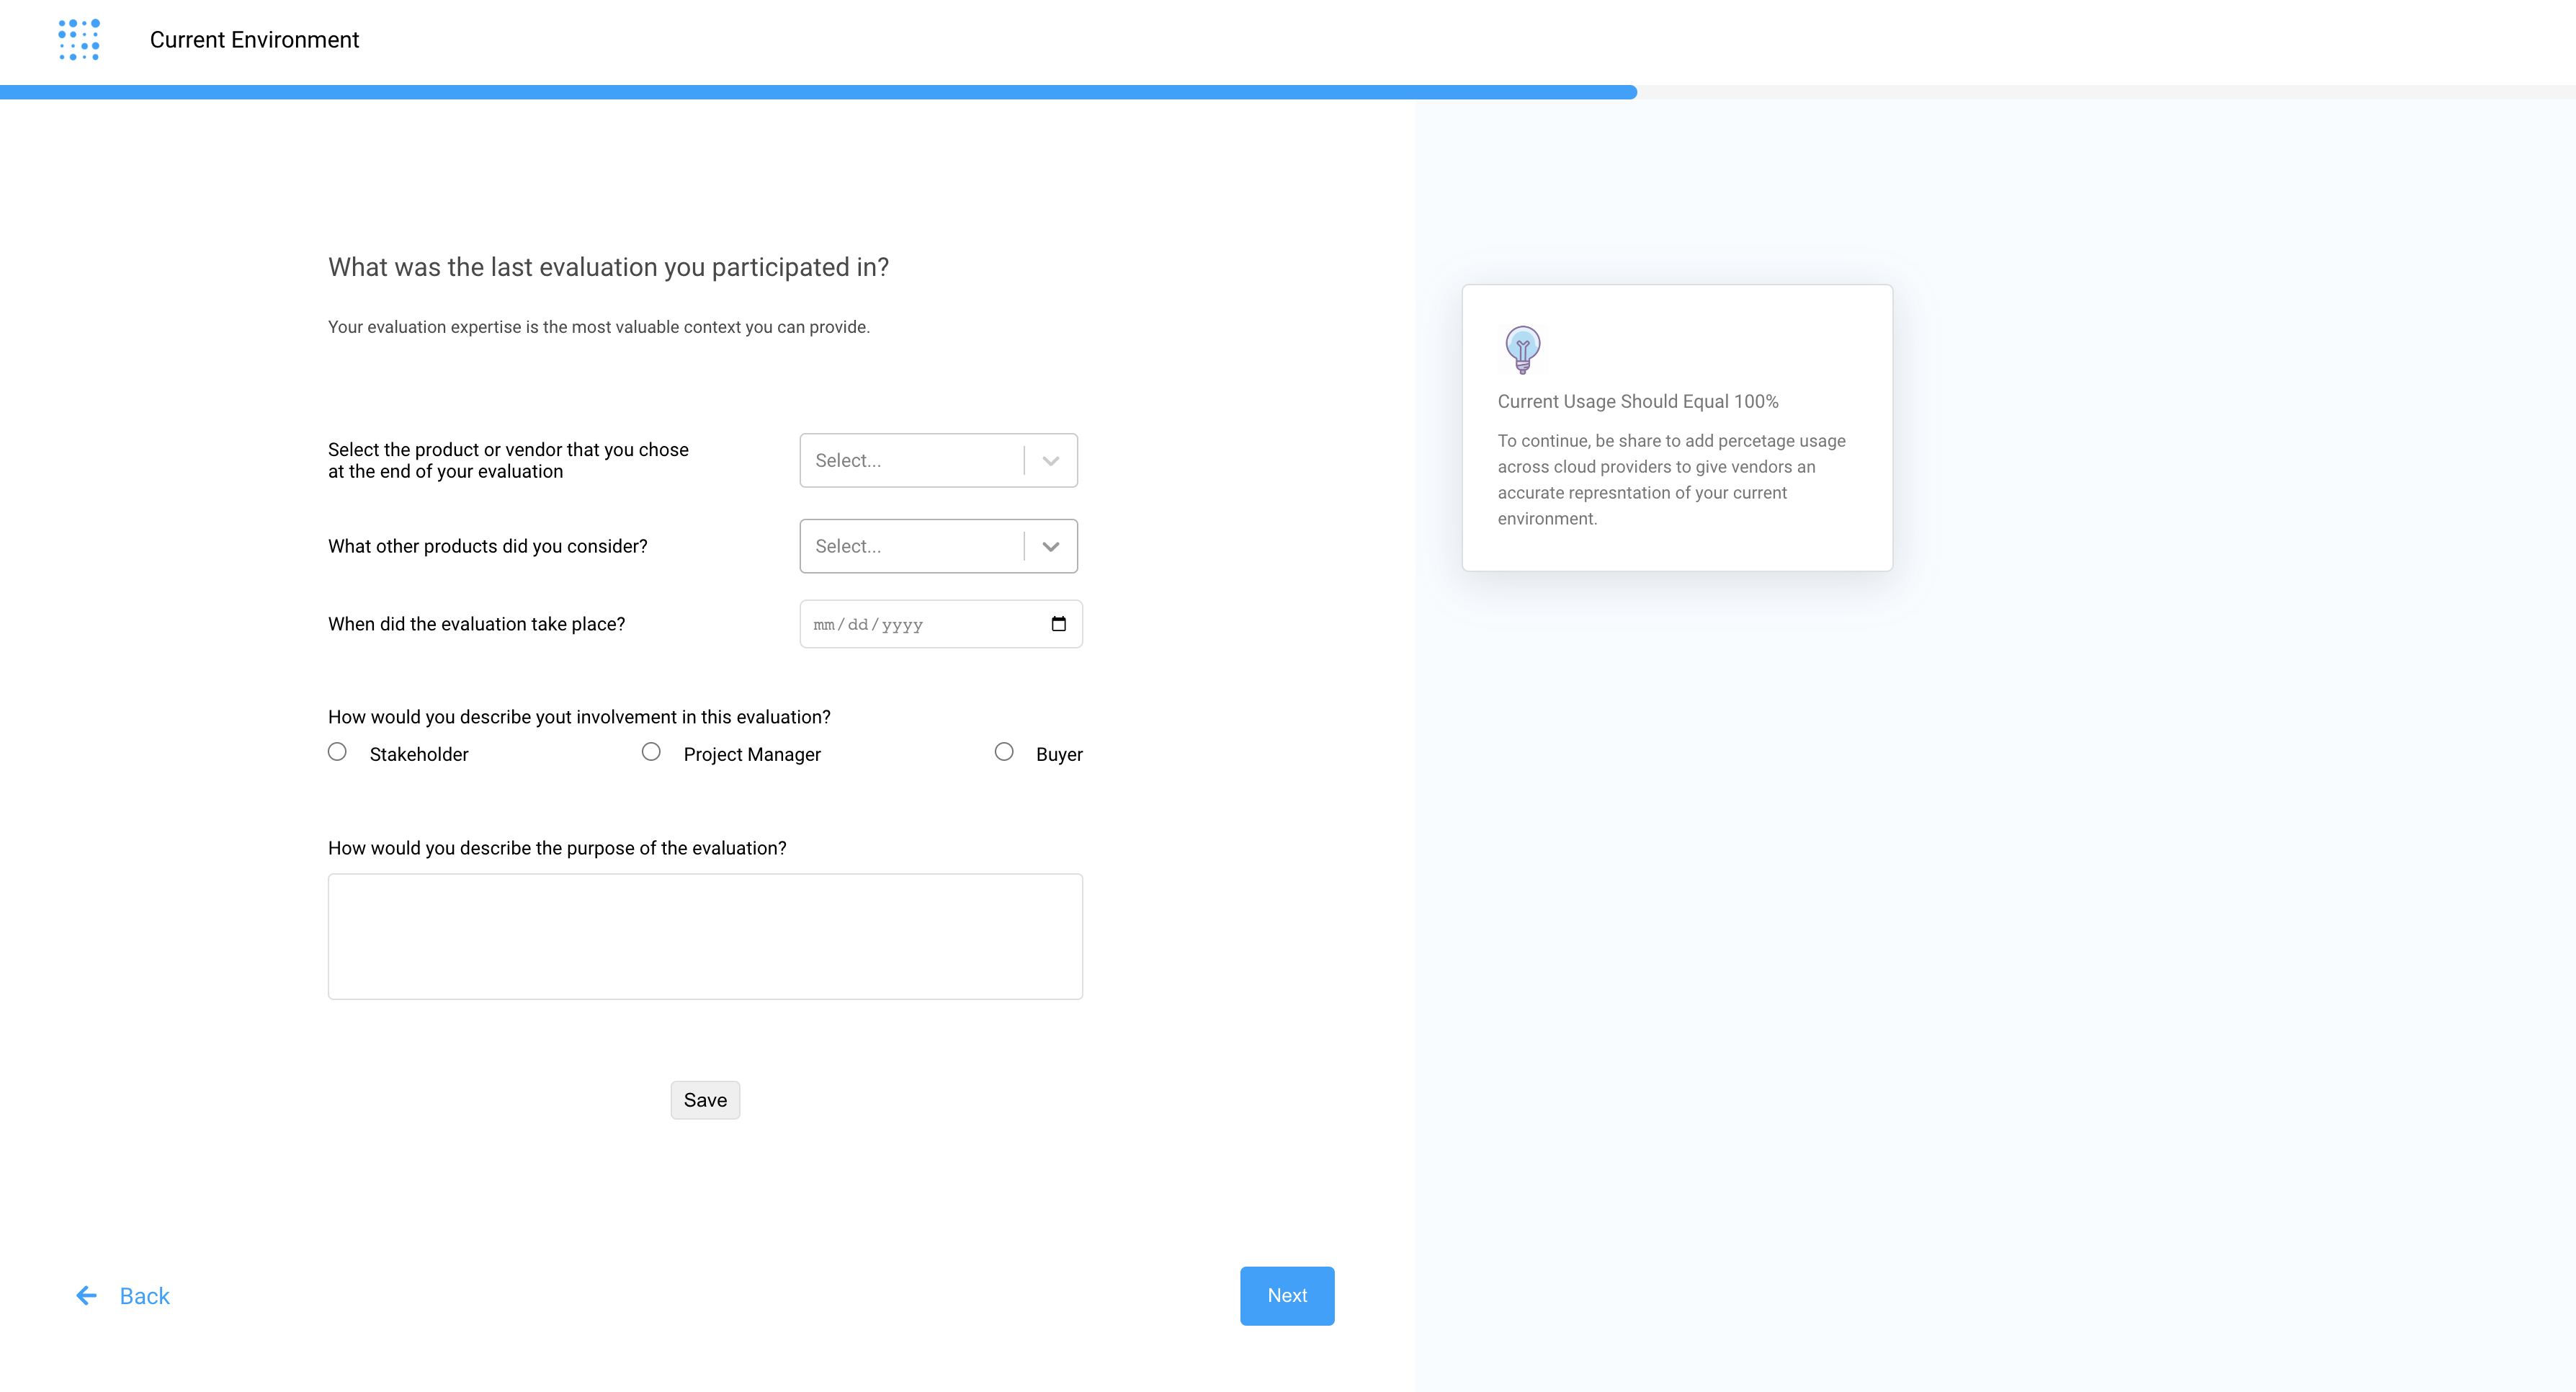Click 'What other products did you consider?' label
Viewport: 2576px width, 1392px height.
pos(488,546)
